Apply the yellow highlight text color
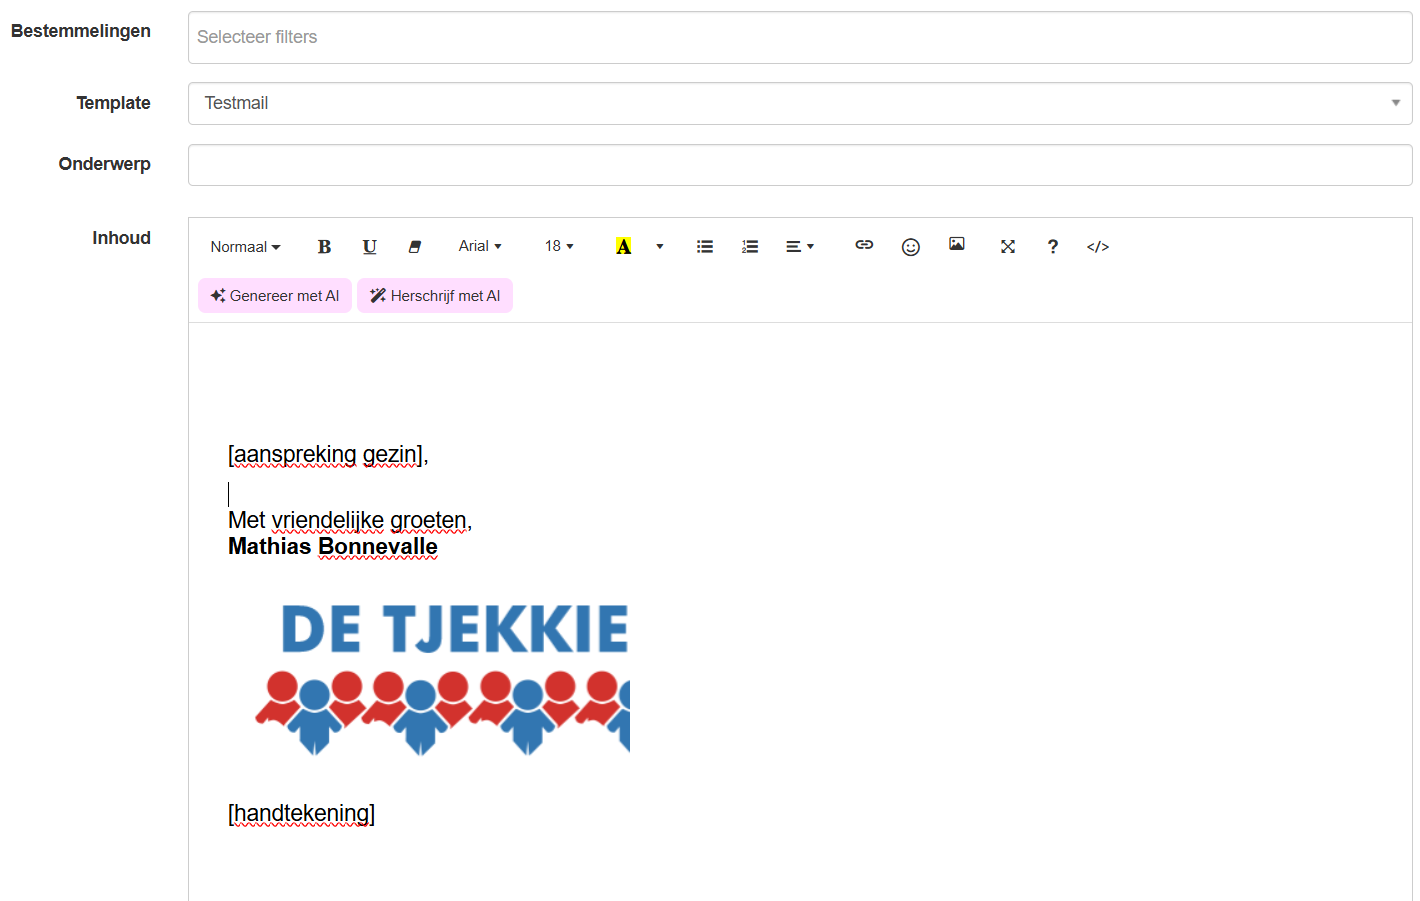1420x901 pixels. [x=623, y=246]
